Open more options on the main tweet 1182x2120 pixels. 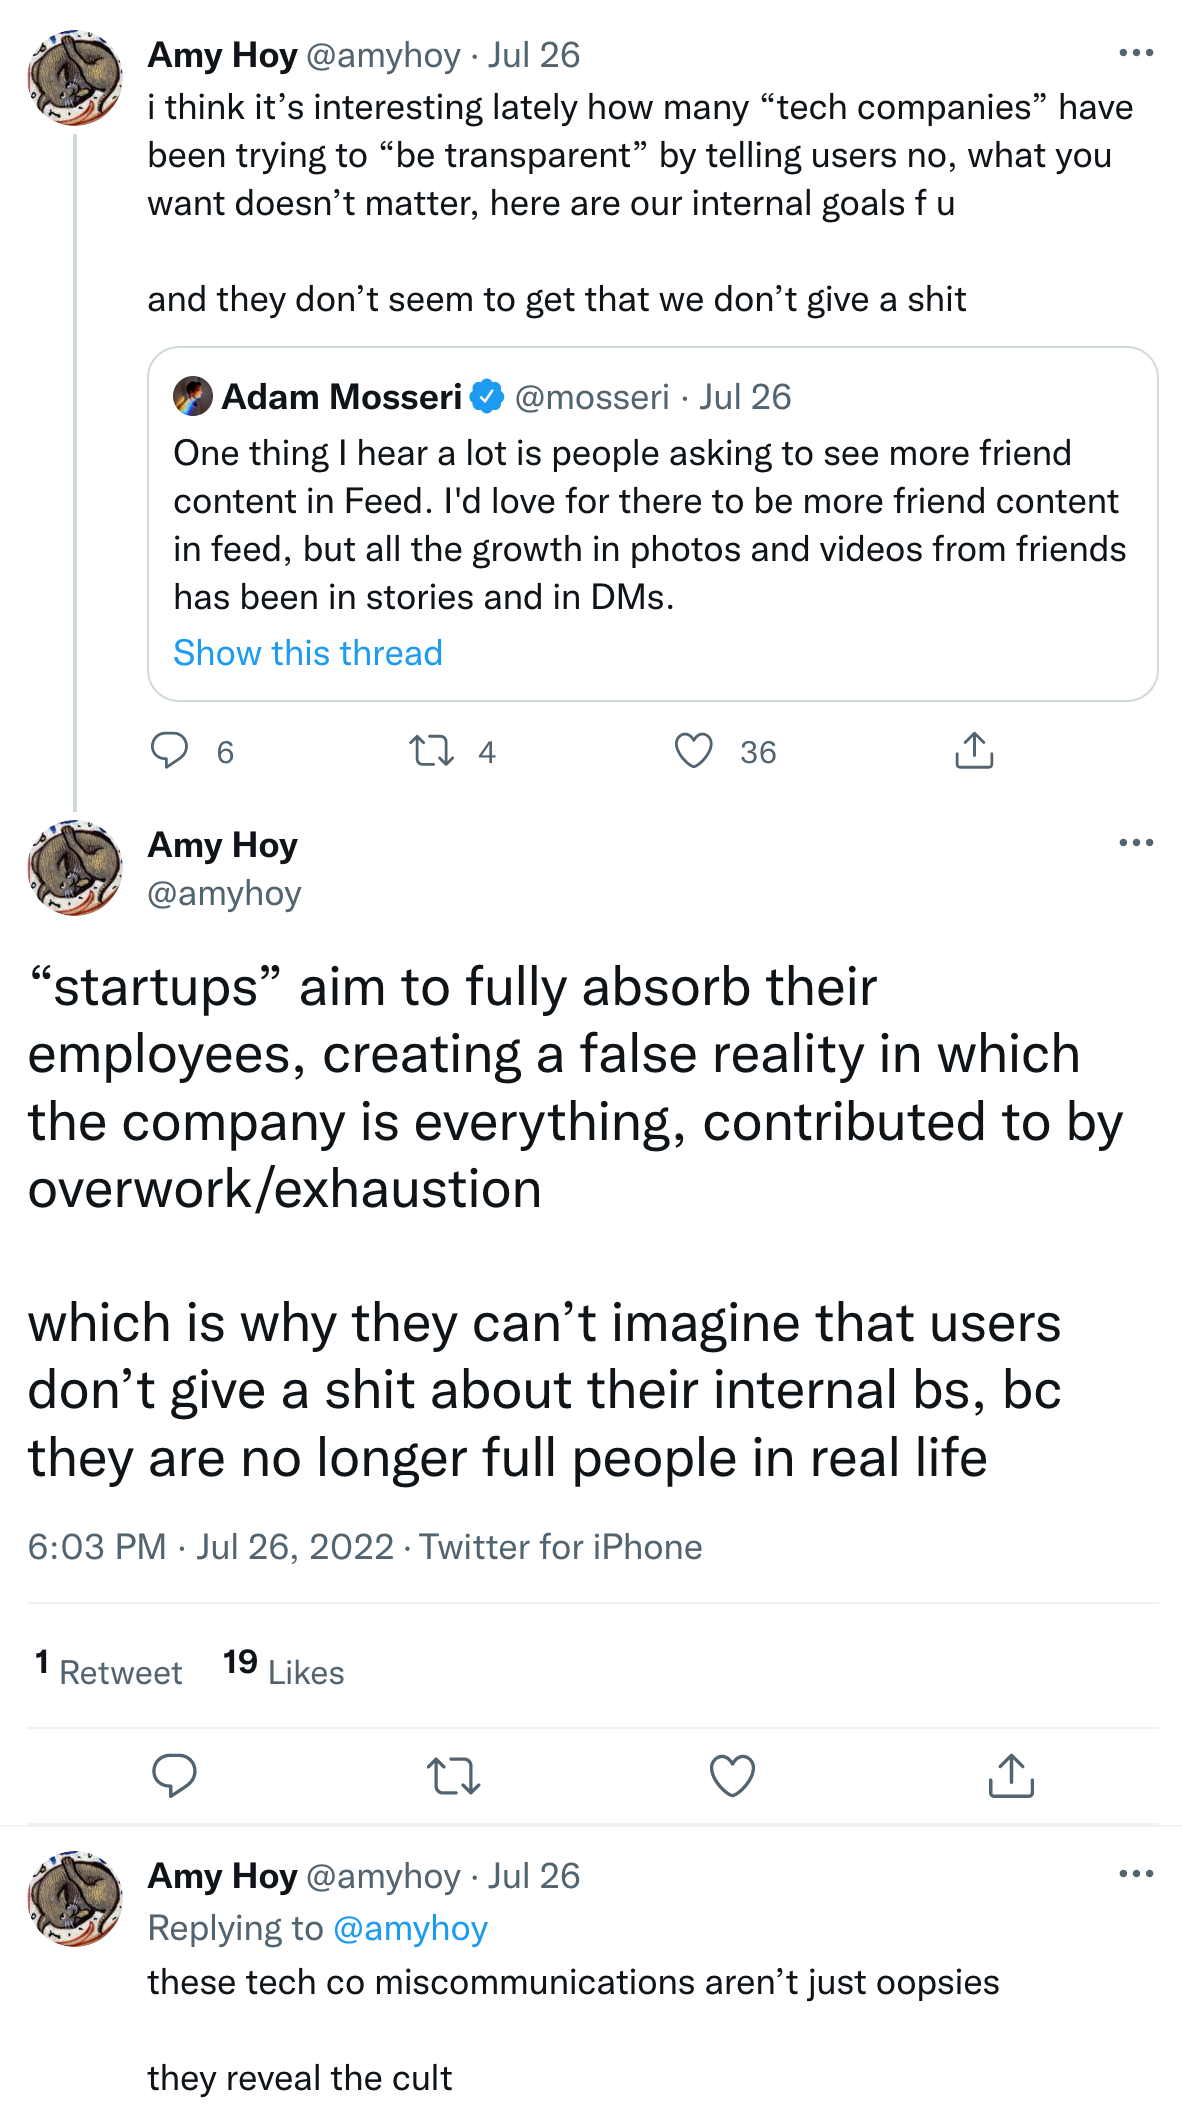tap(1136, 843)
